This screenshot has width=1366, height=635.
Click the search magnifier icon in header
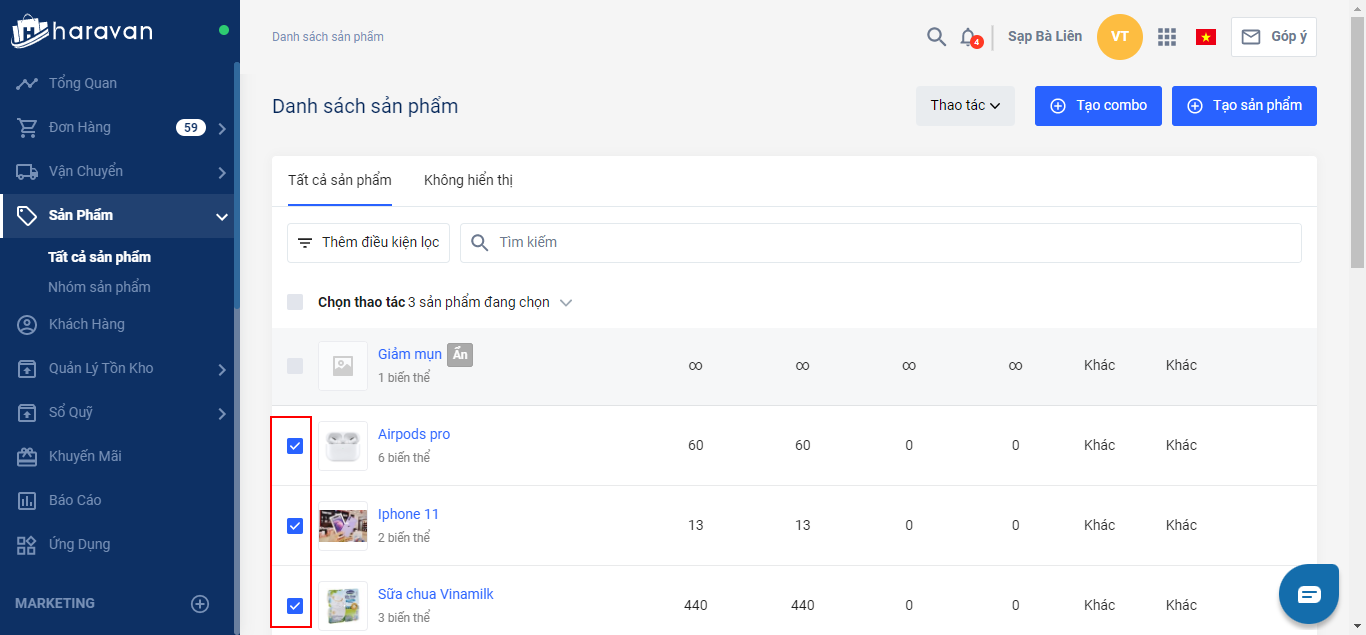pos(936,37)
